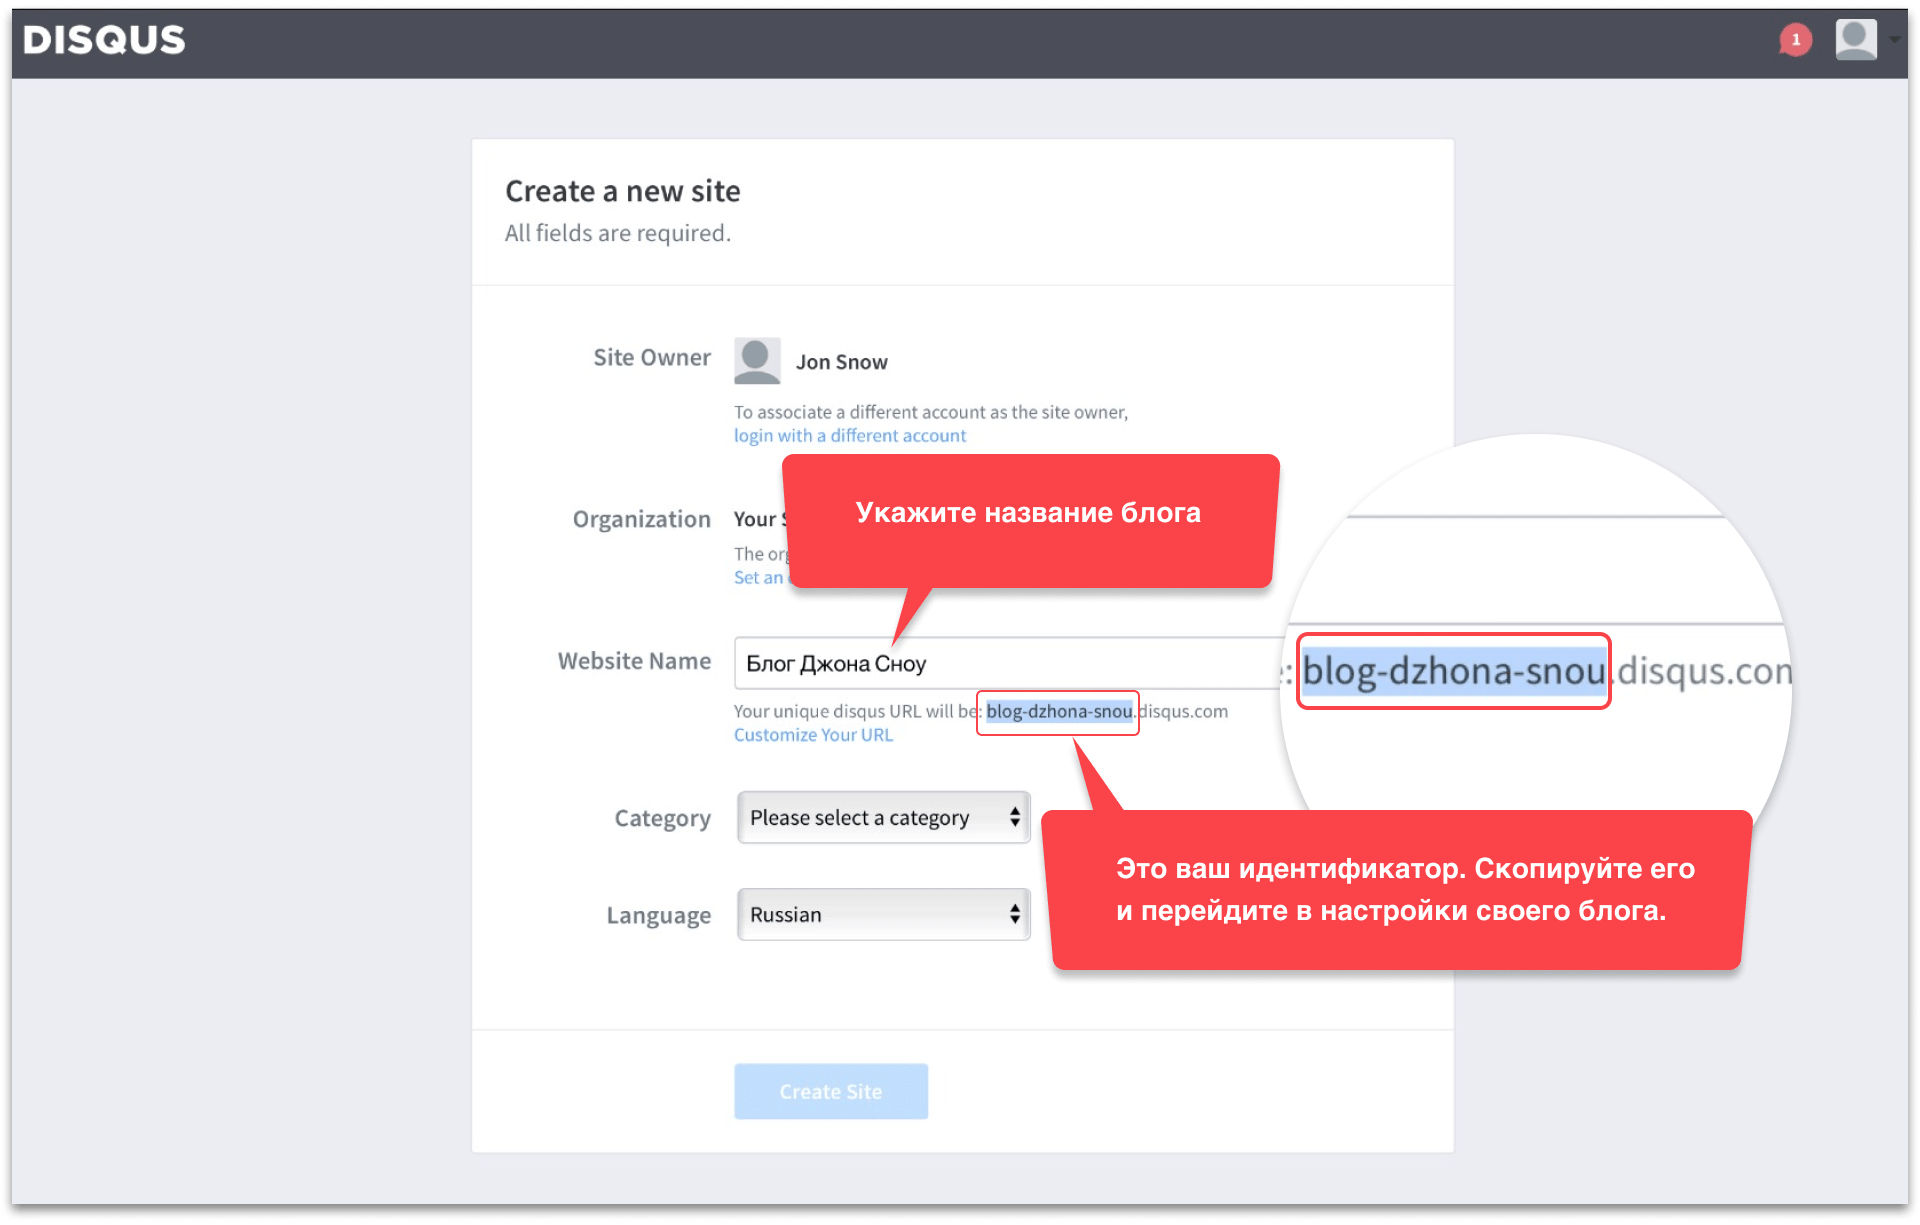Open 'Customize Your URL' link
This screenshot has height=1225, width=1920.
coord(813,735)
